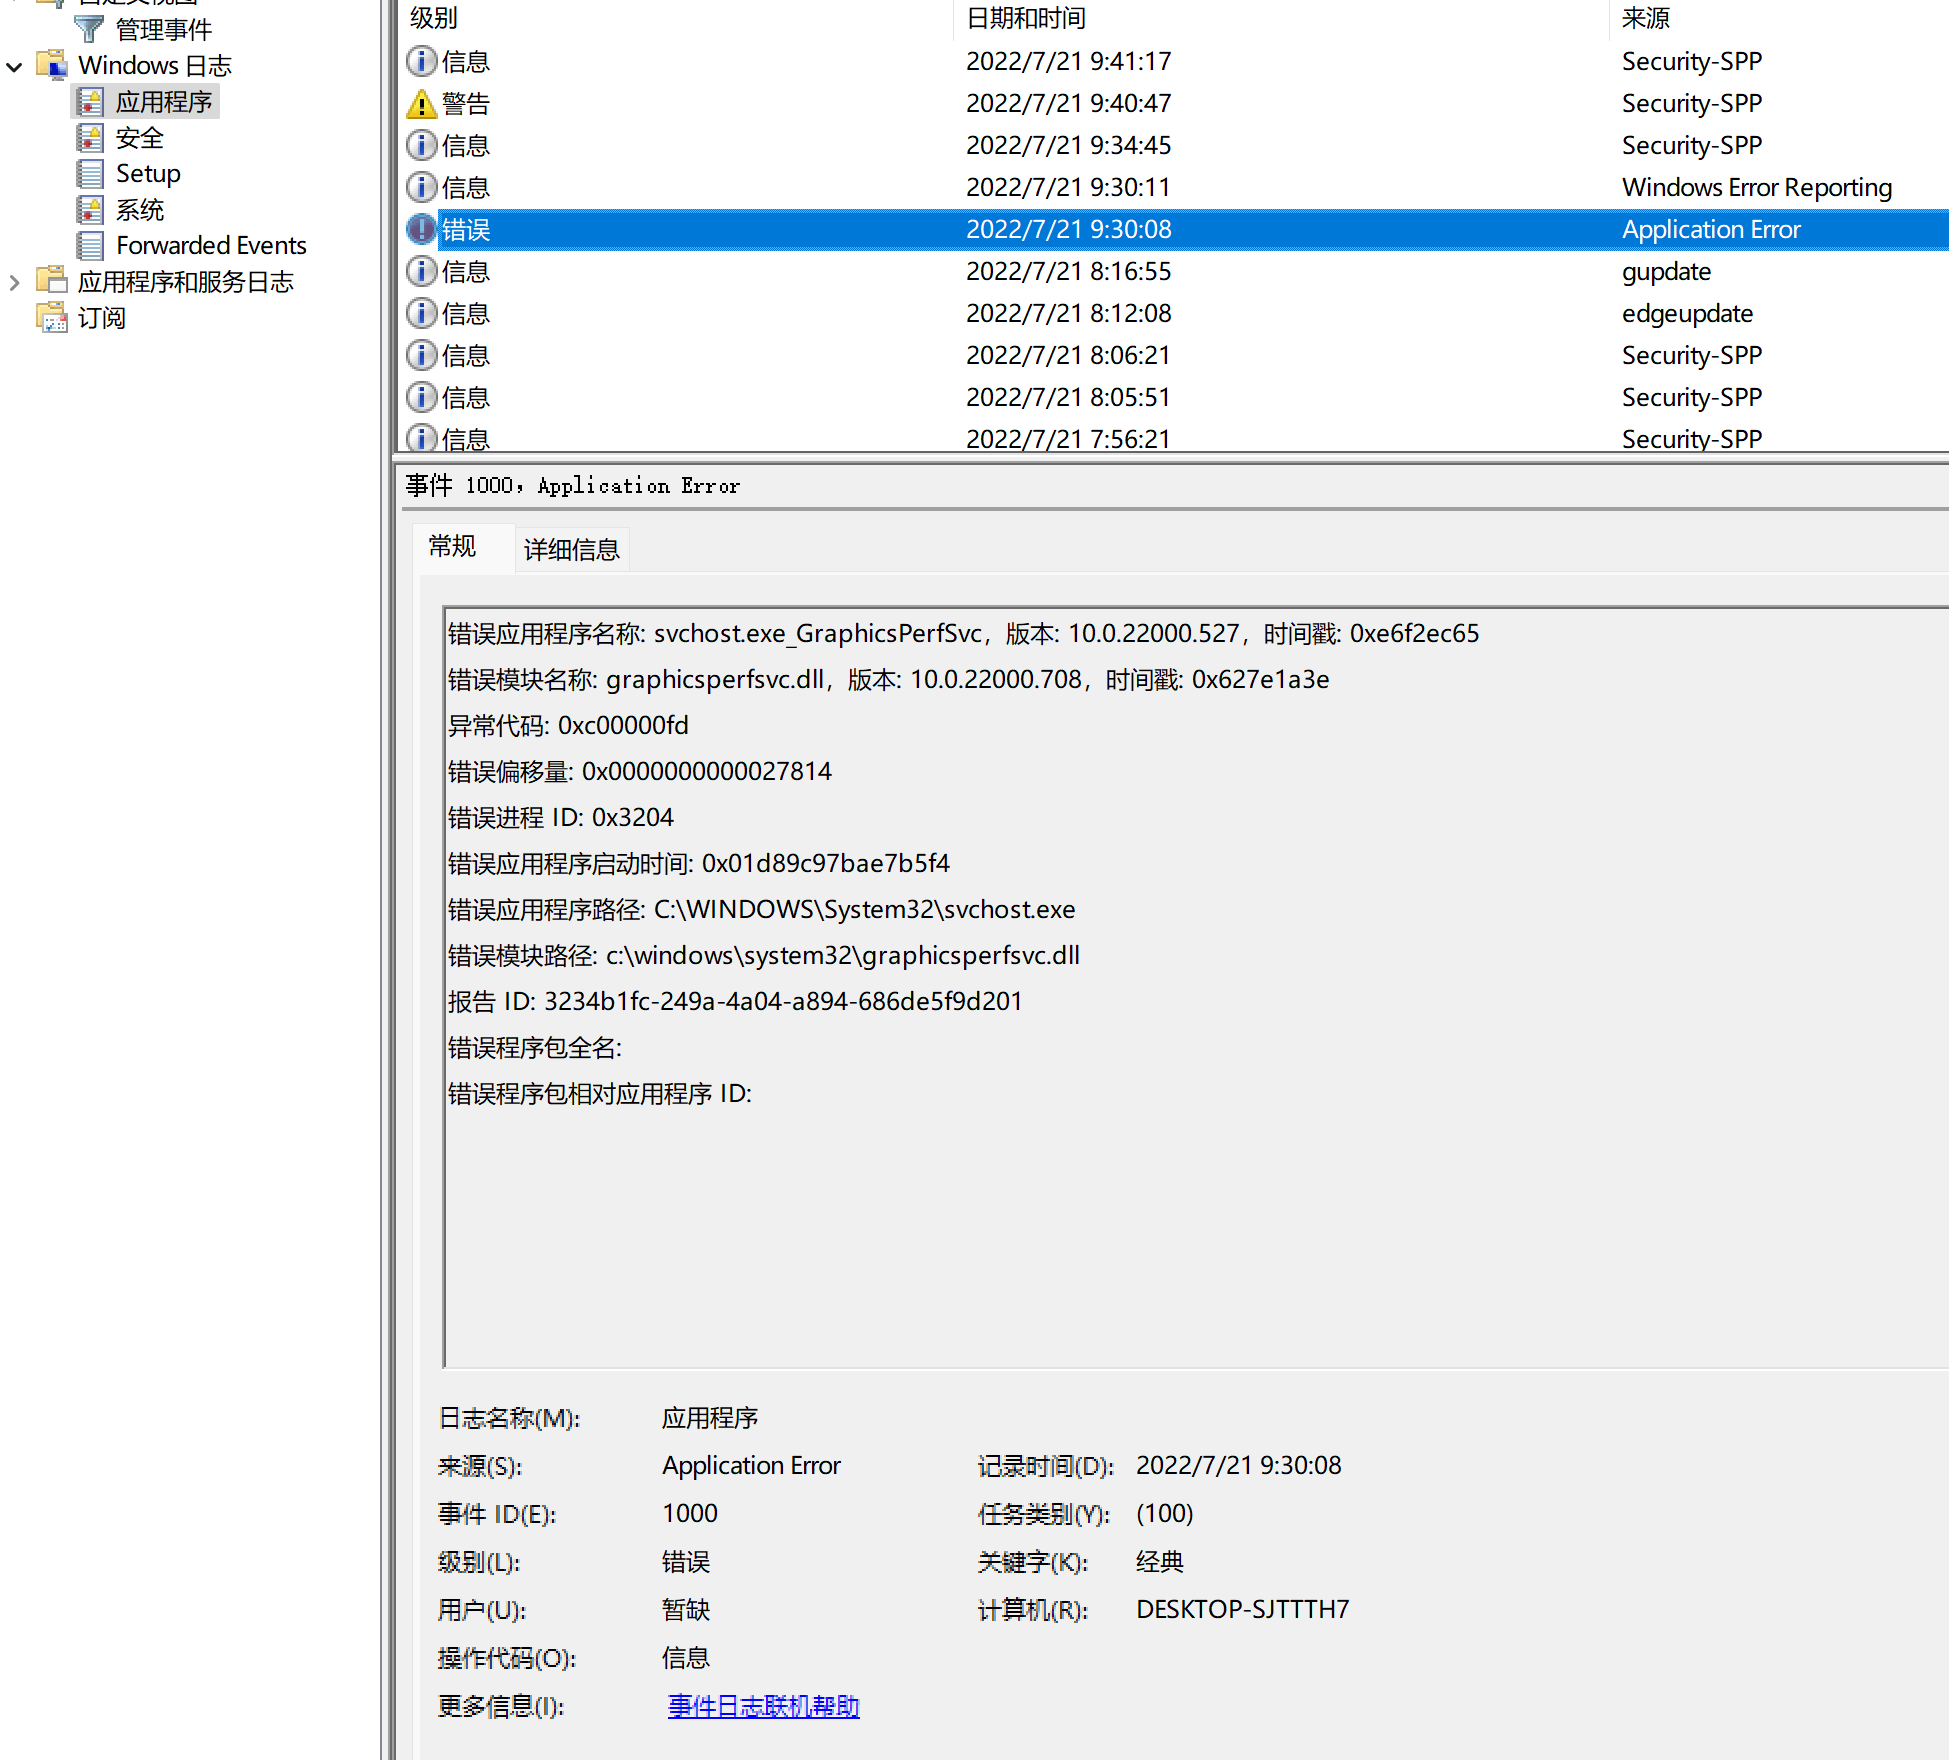
Task: Switch to the 常规 tab
Action: tap(452, 546)
